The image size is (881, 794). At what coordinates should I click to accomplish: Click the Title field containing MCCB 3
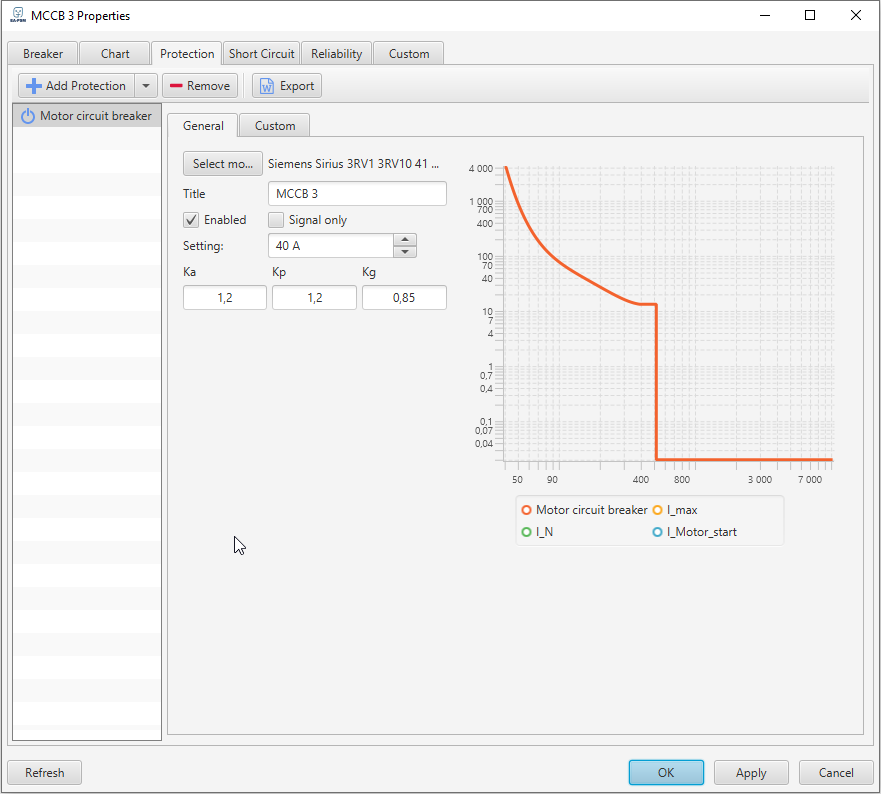click(x=357, y=194)
